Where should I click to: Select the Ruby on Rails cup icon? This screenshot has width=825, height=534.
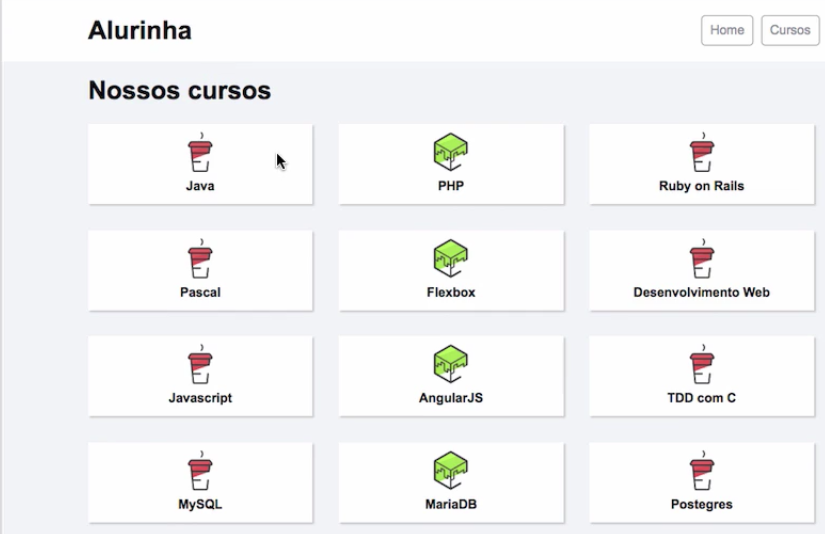pyautogui.click(x=702, y=155)
